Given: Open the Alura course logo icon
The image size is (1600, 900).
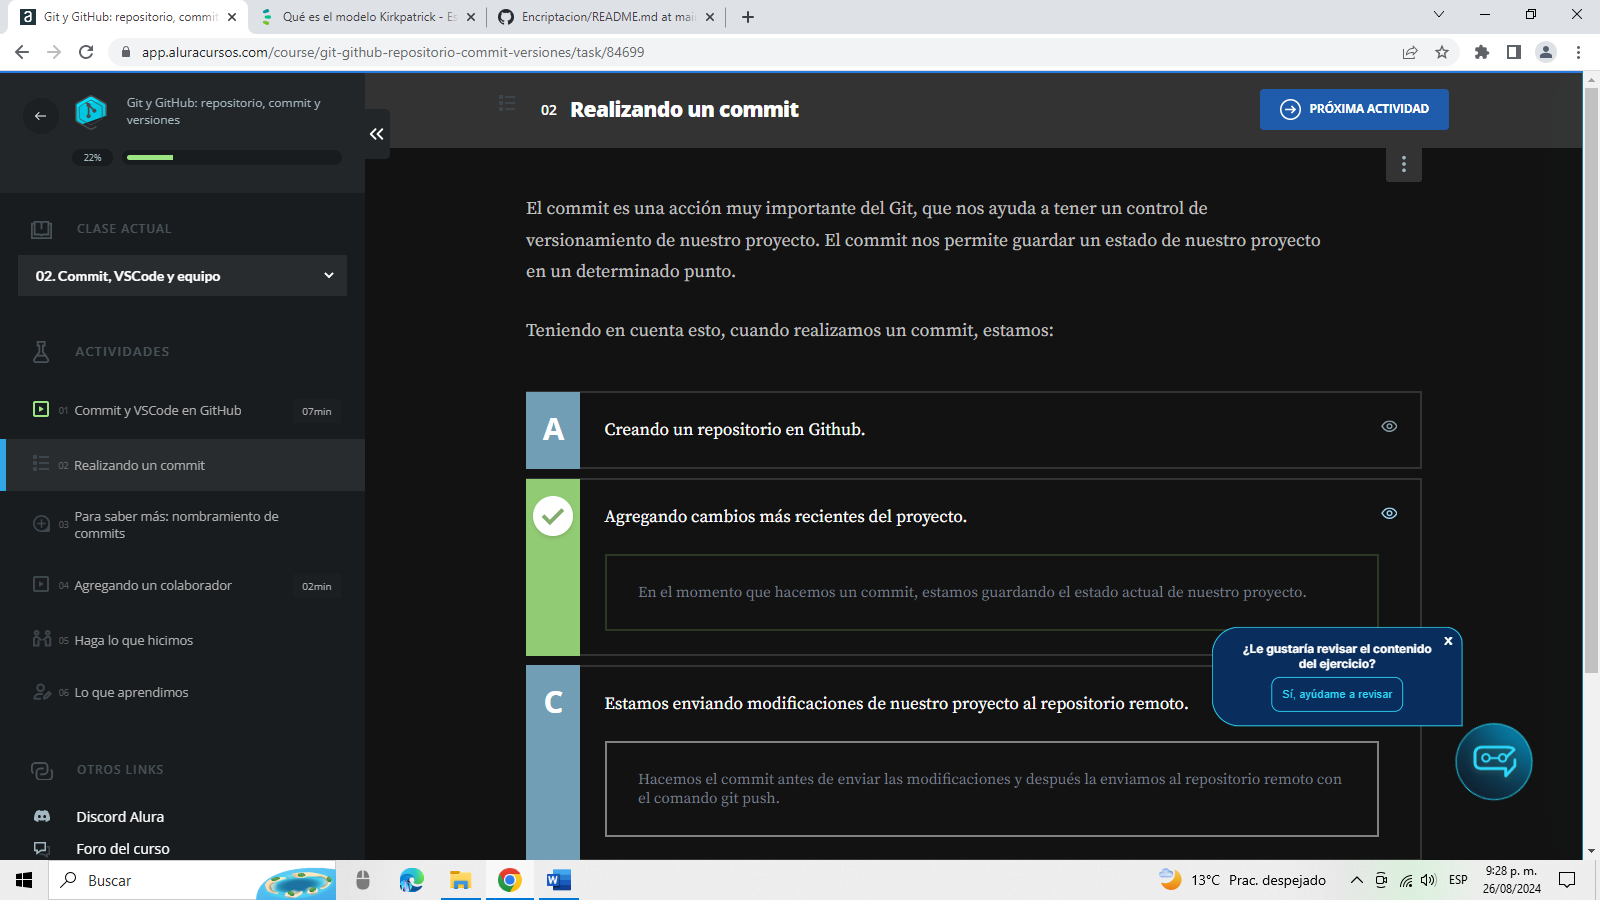Looking at the screenshot, I should coord(91,111).
